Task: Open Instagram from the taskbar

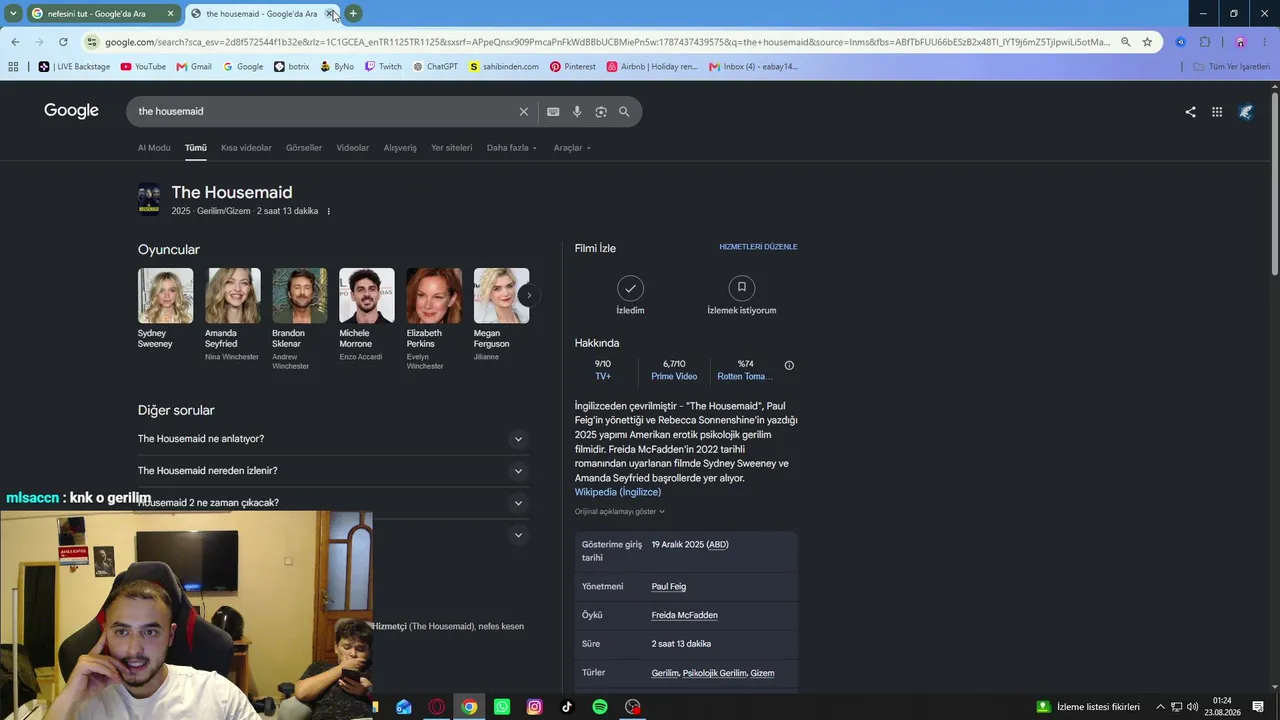Action: 535,707
